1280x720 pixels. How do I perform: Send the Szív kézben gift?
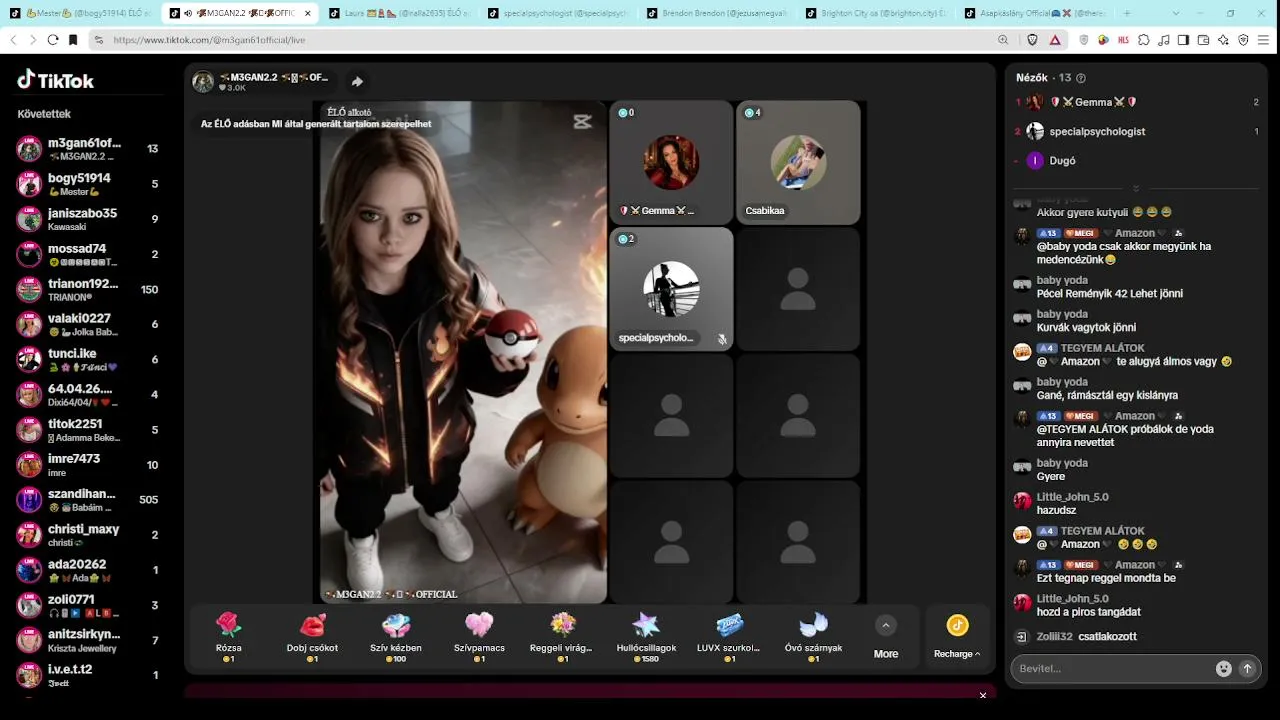(x=396, y=637)
